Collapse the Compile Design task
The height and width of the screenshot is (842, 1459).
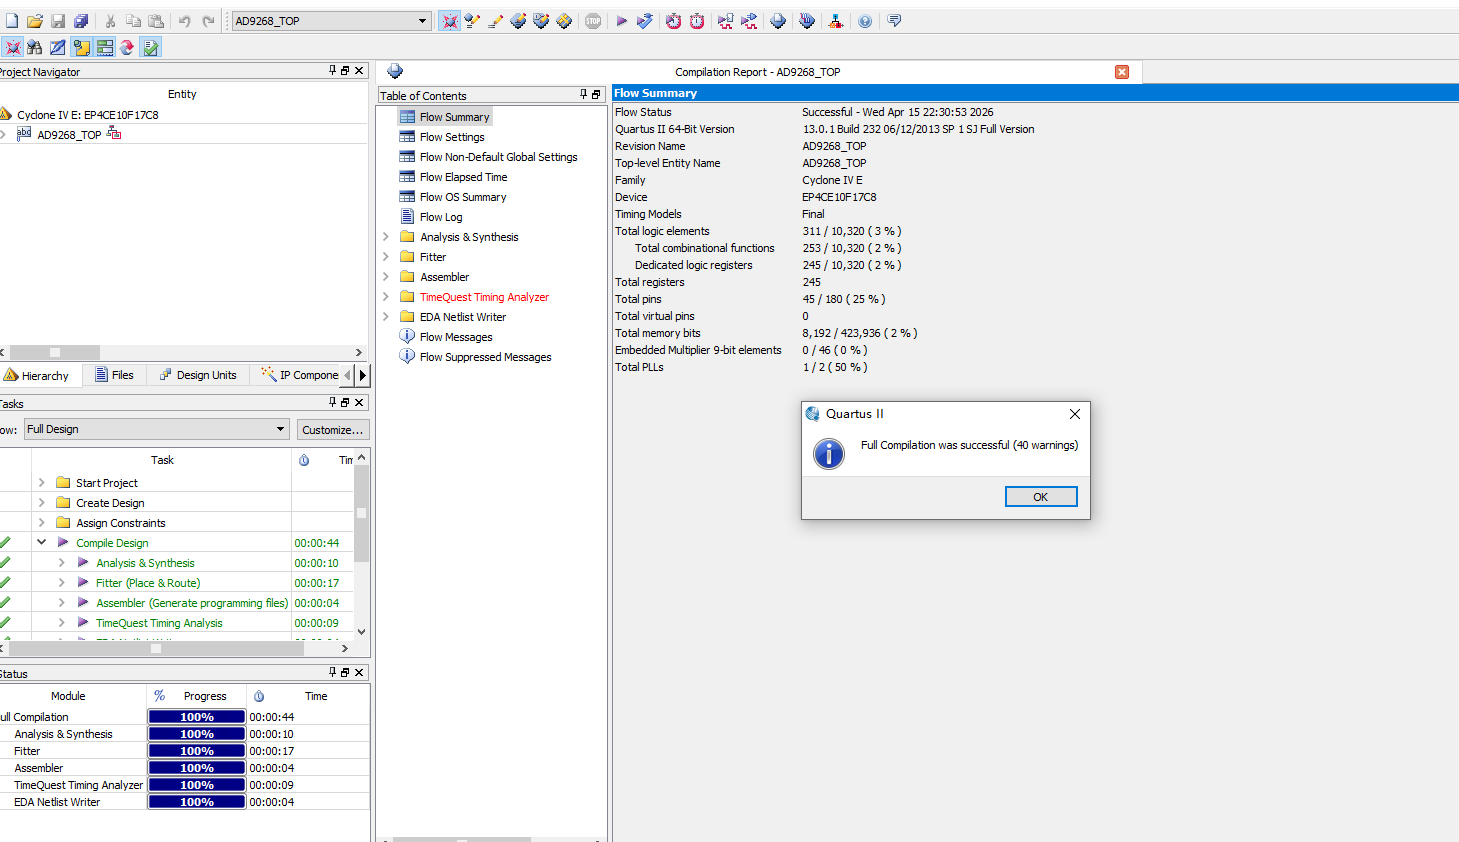pos(42,542)
